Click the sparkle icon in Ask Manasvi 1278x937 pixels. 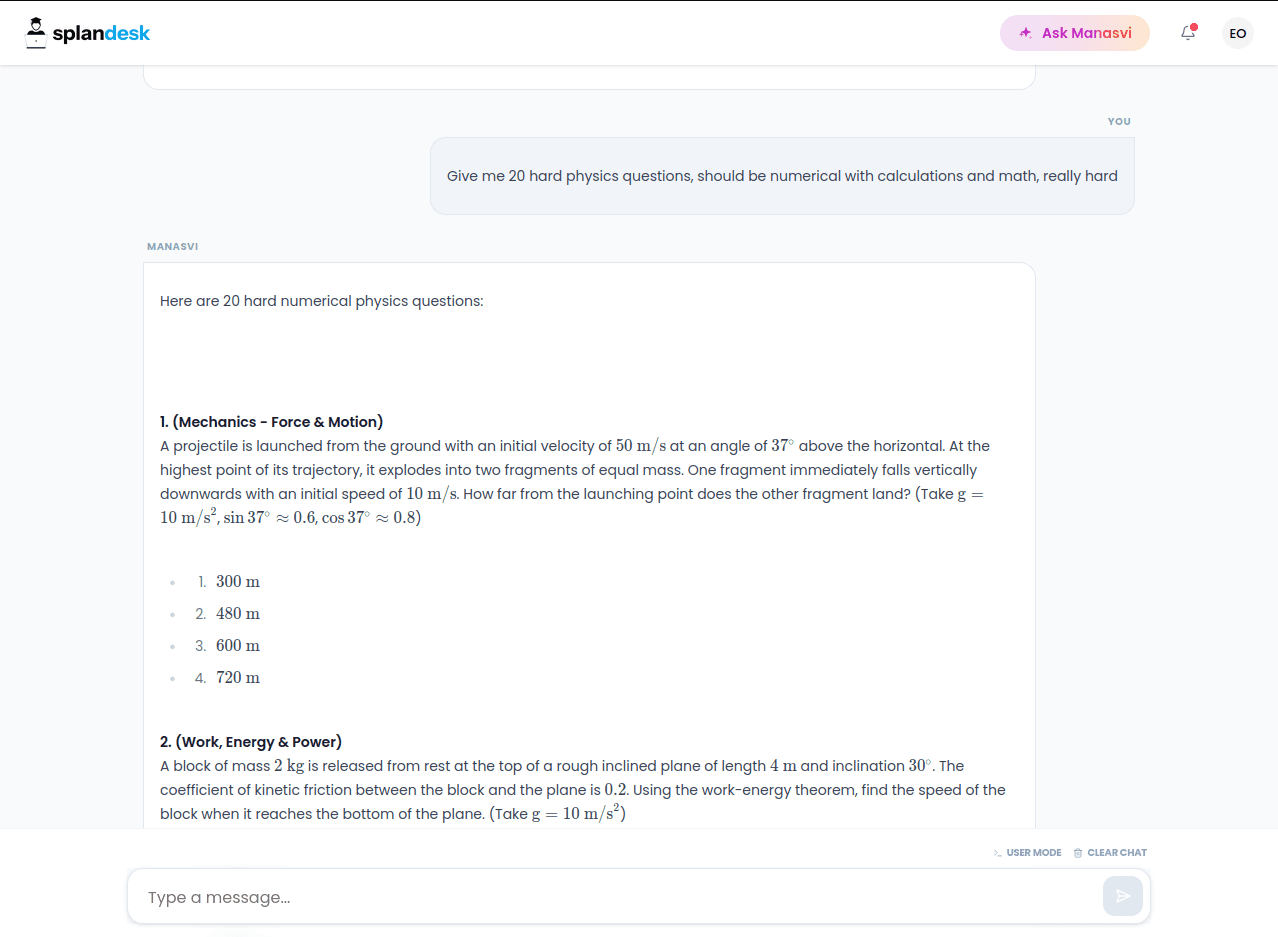(1025, 33)
